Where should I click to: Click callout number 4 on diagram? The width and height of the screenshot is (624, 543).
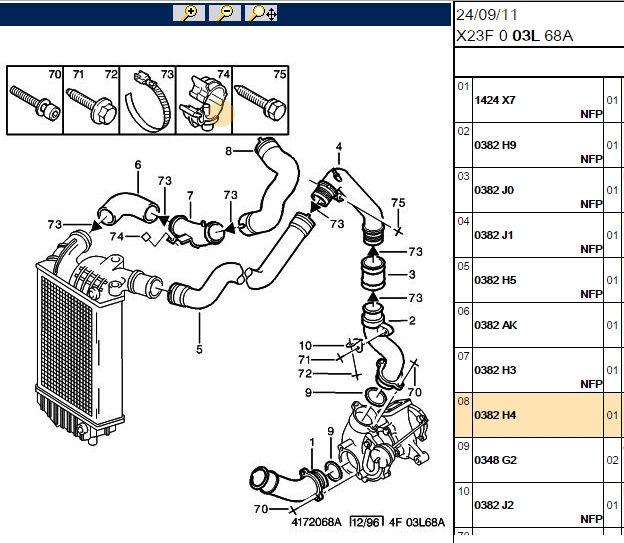coord(339,146)
